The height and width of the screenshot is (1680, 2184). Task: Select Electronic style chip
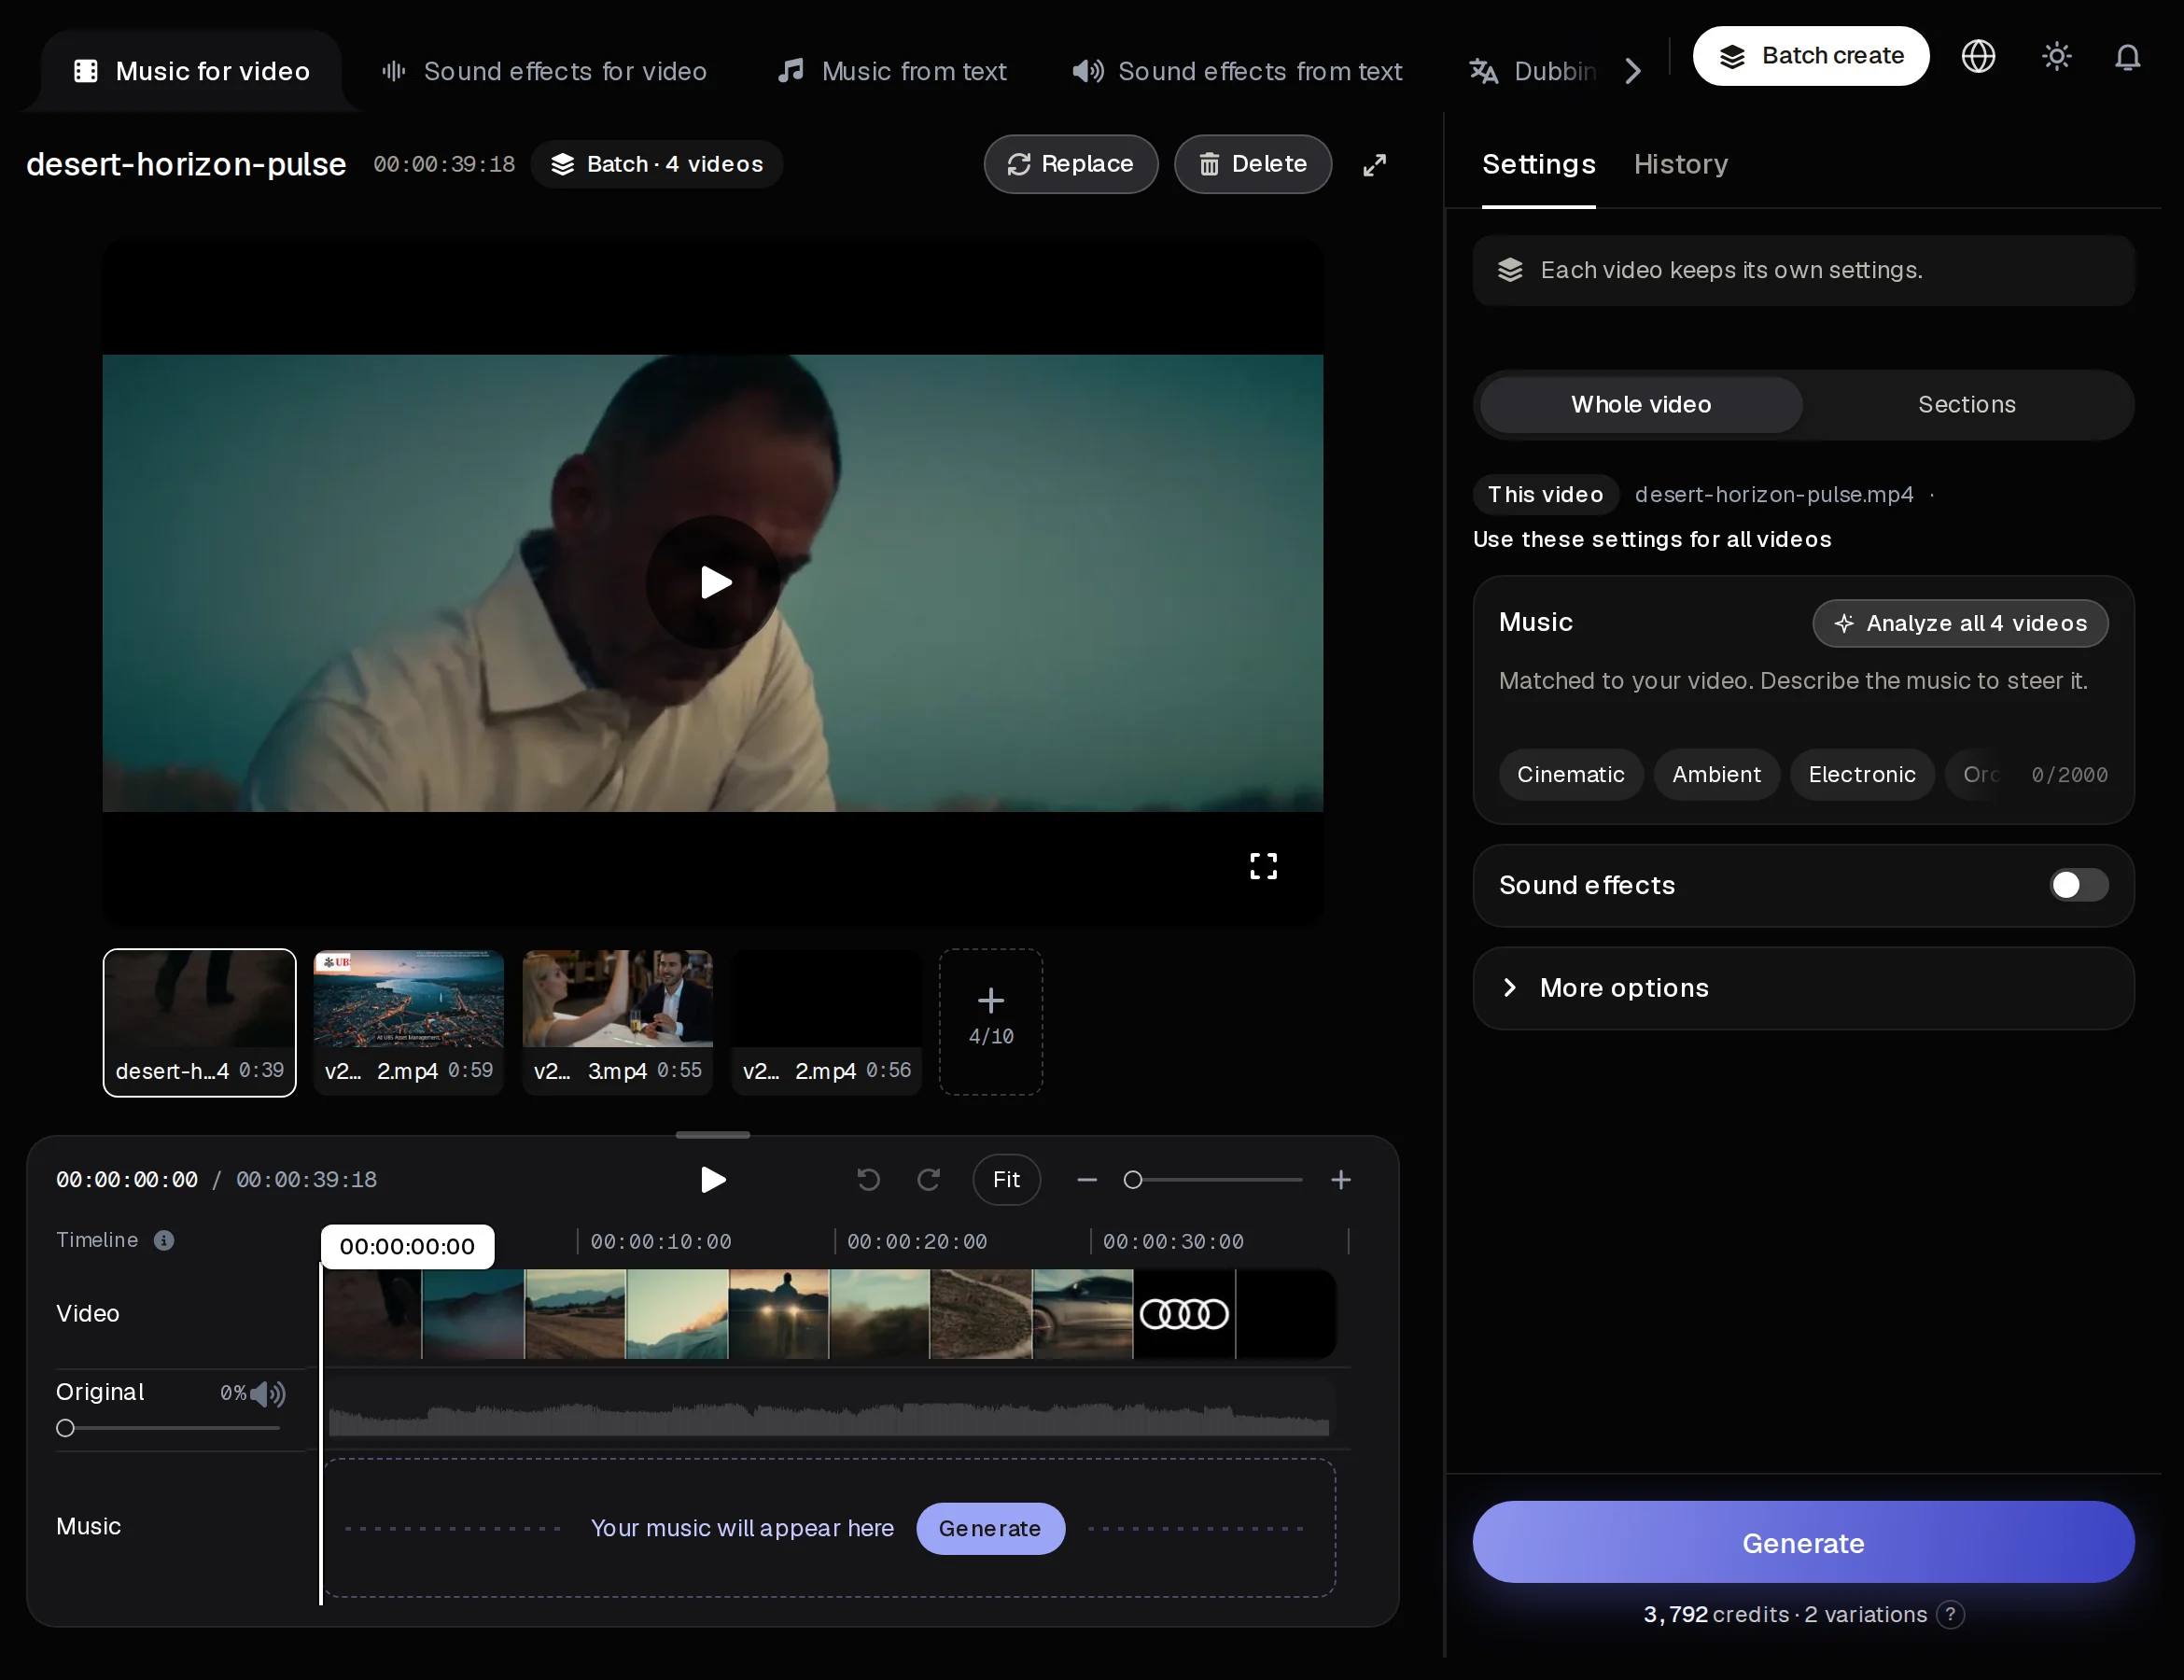(x=1862, y=774)
